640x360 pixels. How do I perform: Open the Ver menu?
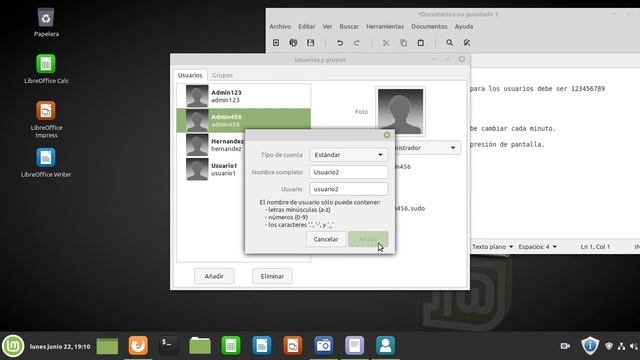(x=327, y=27)
